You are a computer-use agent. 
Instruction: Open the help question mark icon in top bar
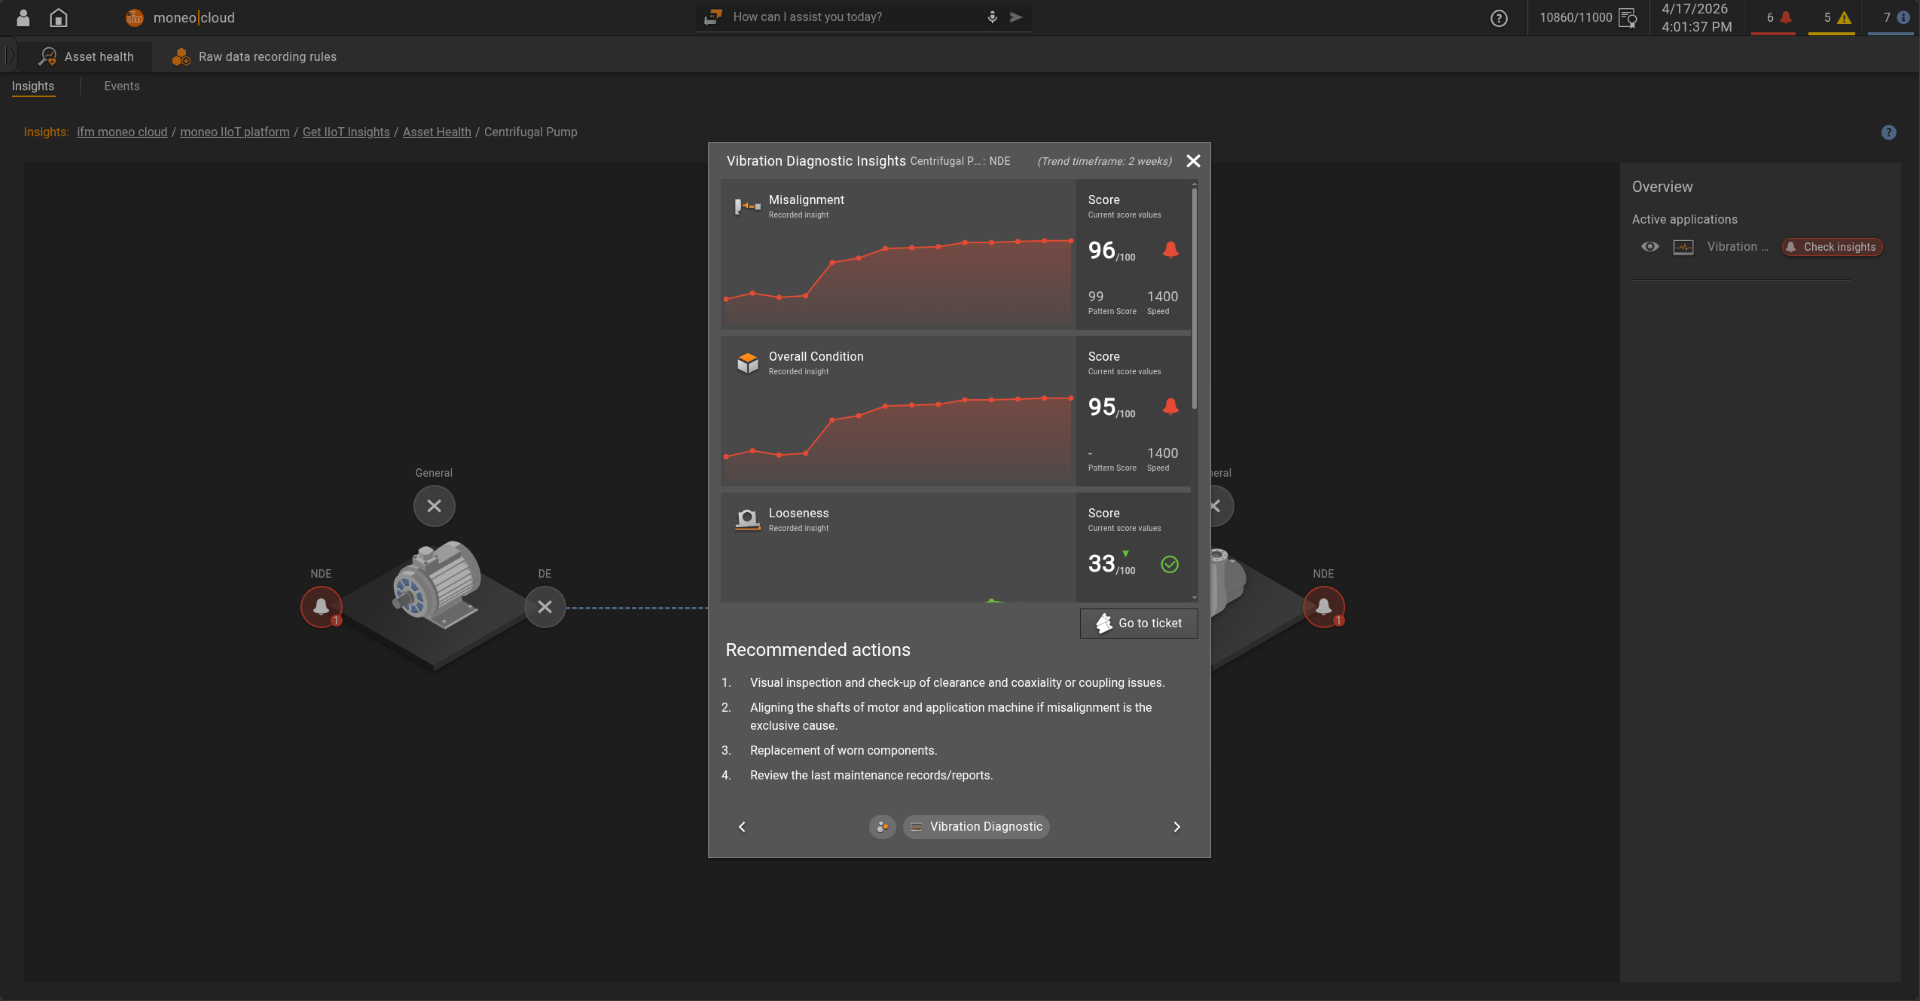click(x=1498, y=18)
